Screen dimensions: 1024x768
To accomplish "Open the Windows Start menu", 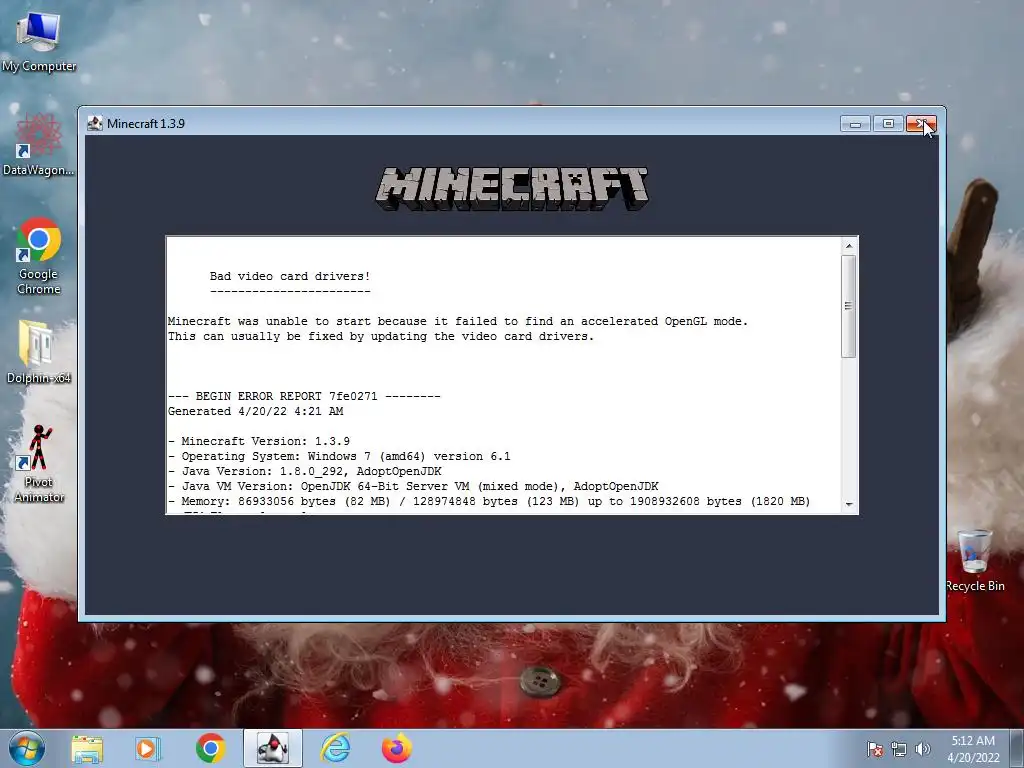I will point(27,748).
